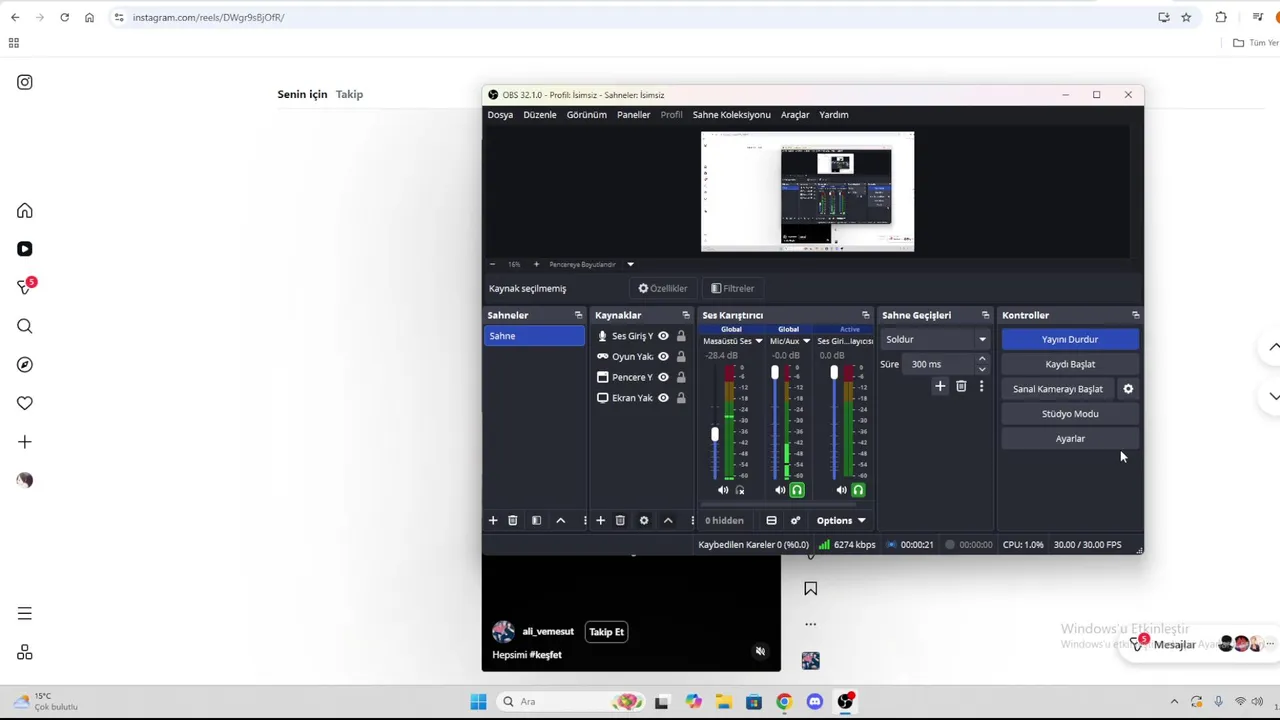Image resolution: width=1280 pixels, height=720 pixels.
Task: Add a new scene in Sahneler panel
Action: pyautogui.click(x=493, y=520)
